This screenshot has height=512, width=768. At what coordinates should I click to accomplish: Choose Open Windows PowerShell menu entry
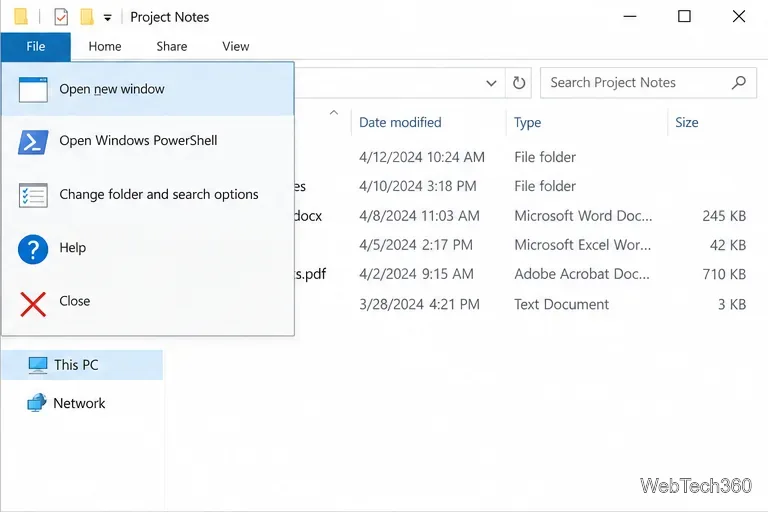148,141
